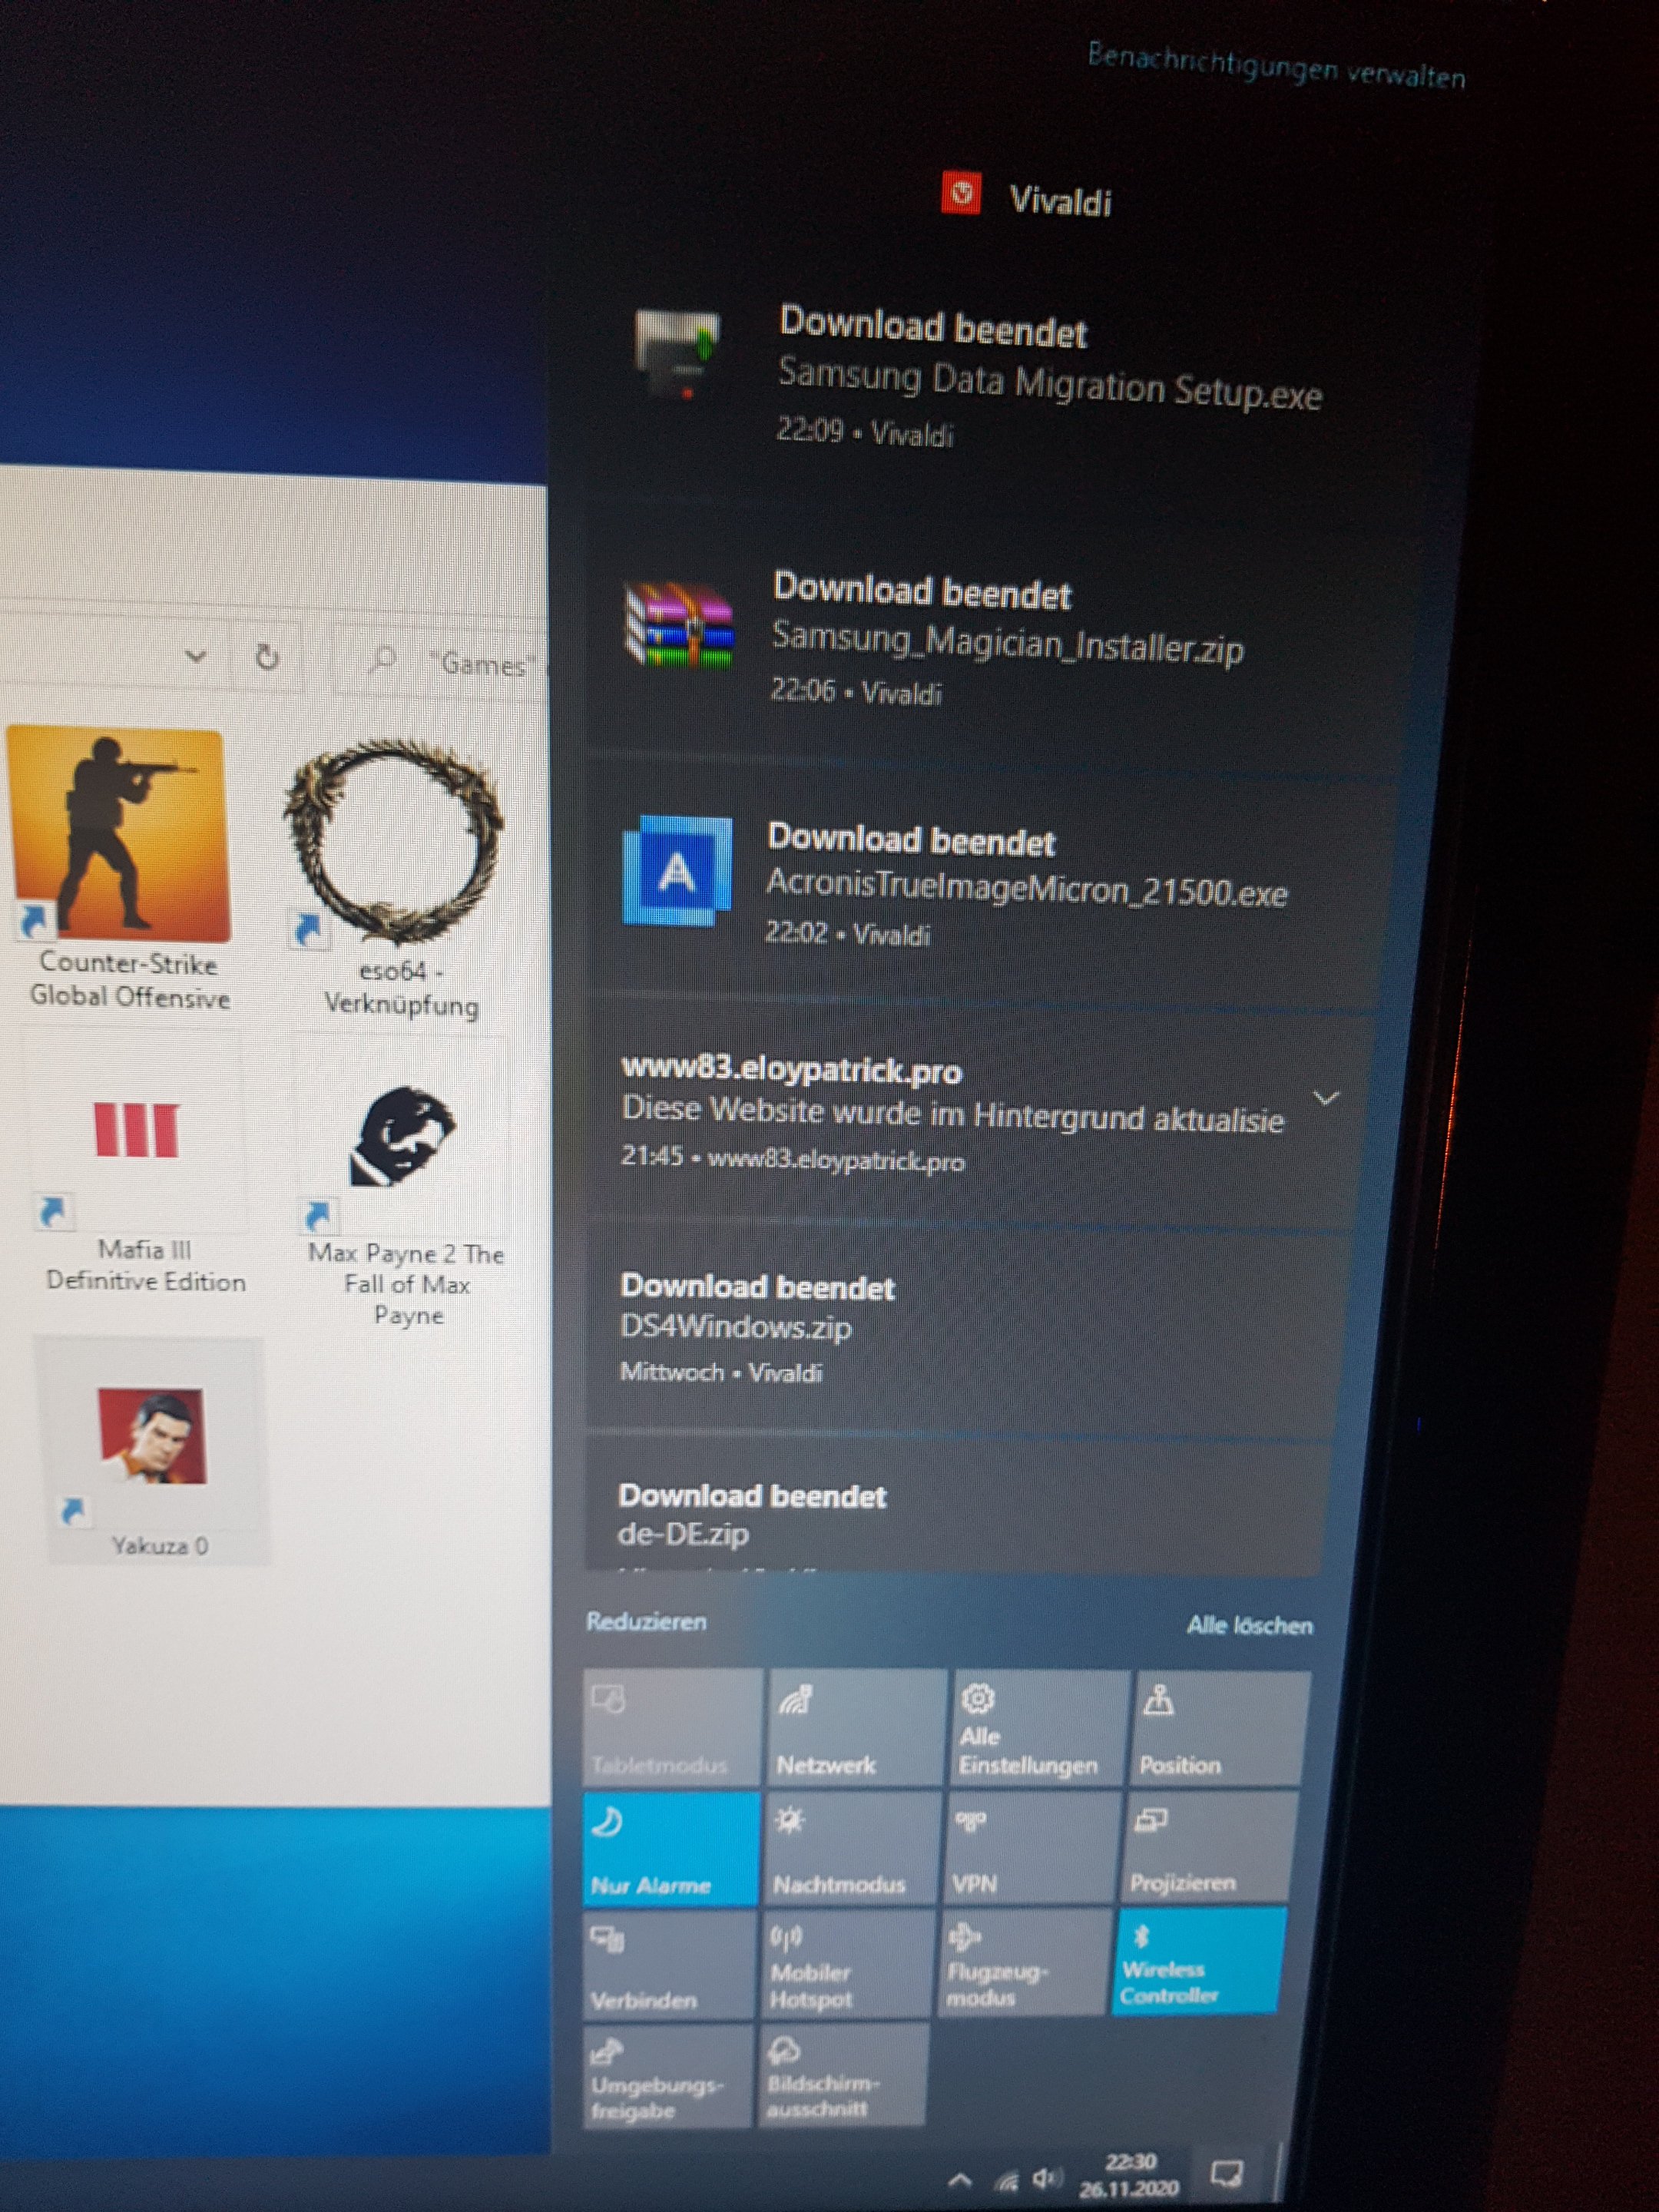Open Counter-Strike Global Offensive shortcut icon

pyautogui.click(x=120, y=835)
